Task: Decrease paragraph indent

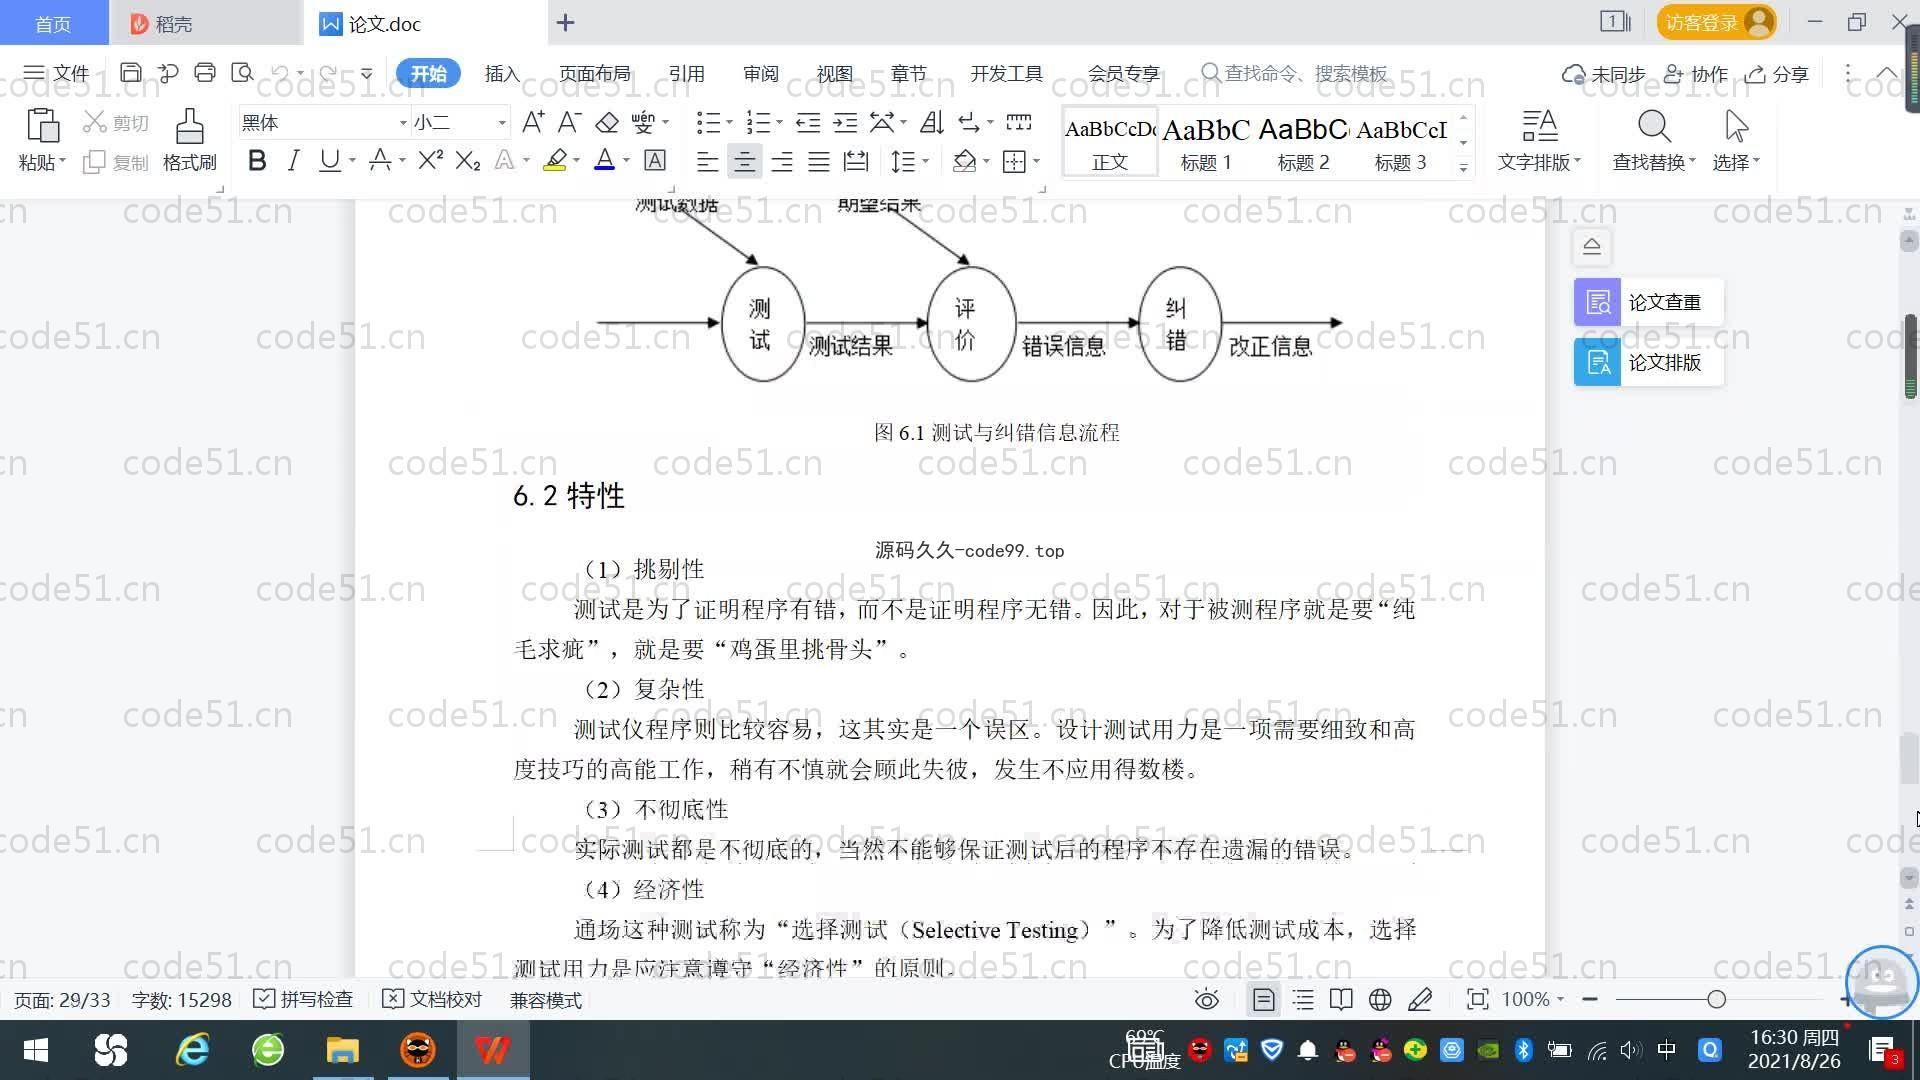Action: coord(808,122)
